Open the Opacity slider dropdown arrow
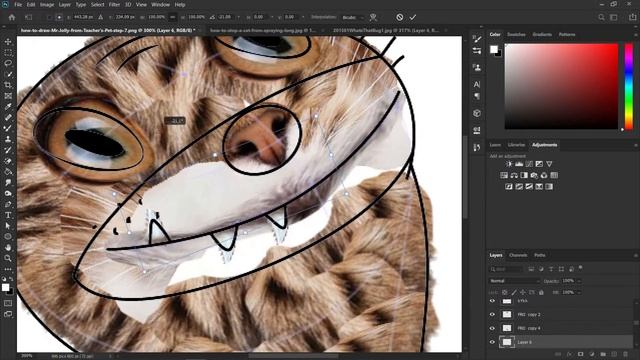 pyautogui.click(x=579, y=281)
